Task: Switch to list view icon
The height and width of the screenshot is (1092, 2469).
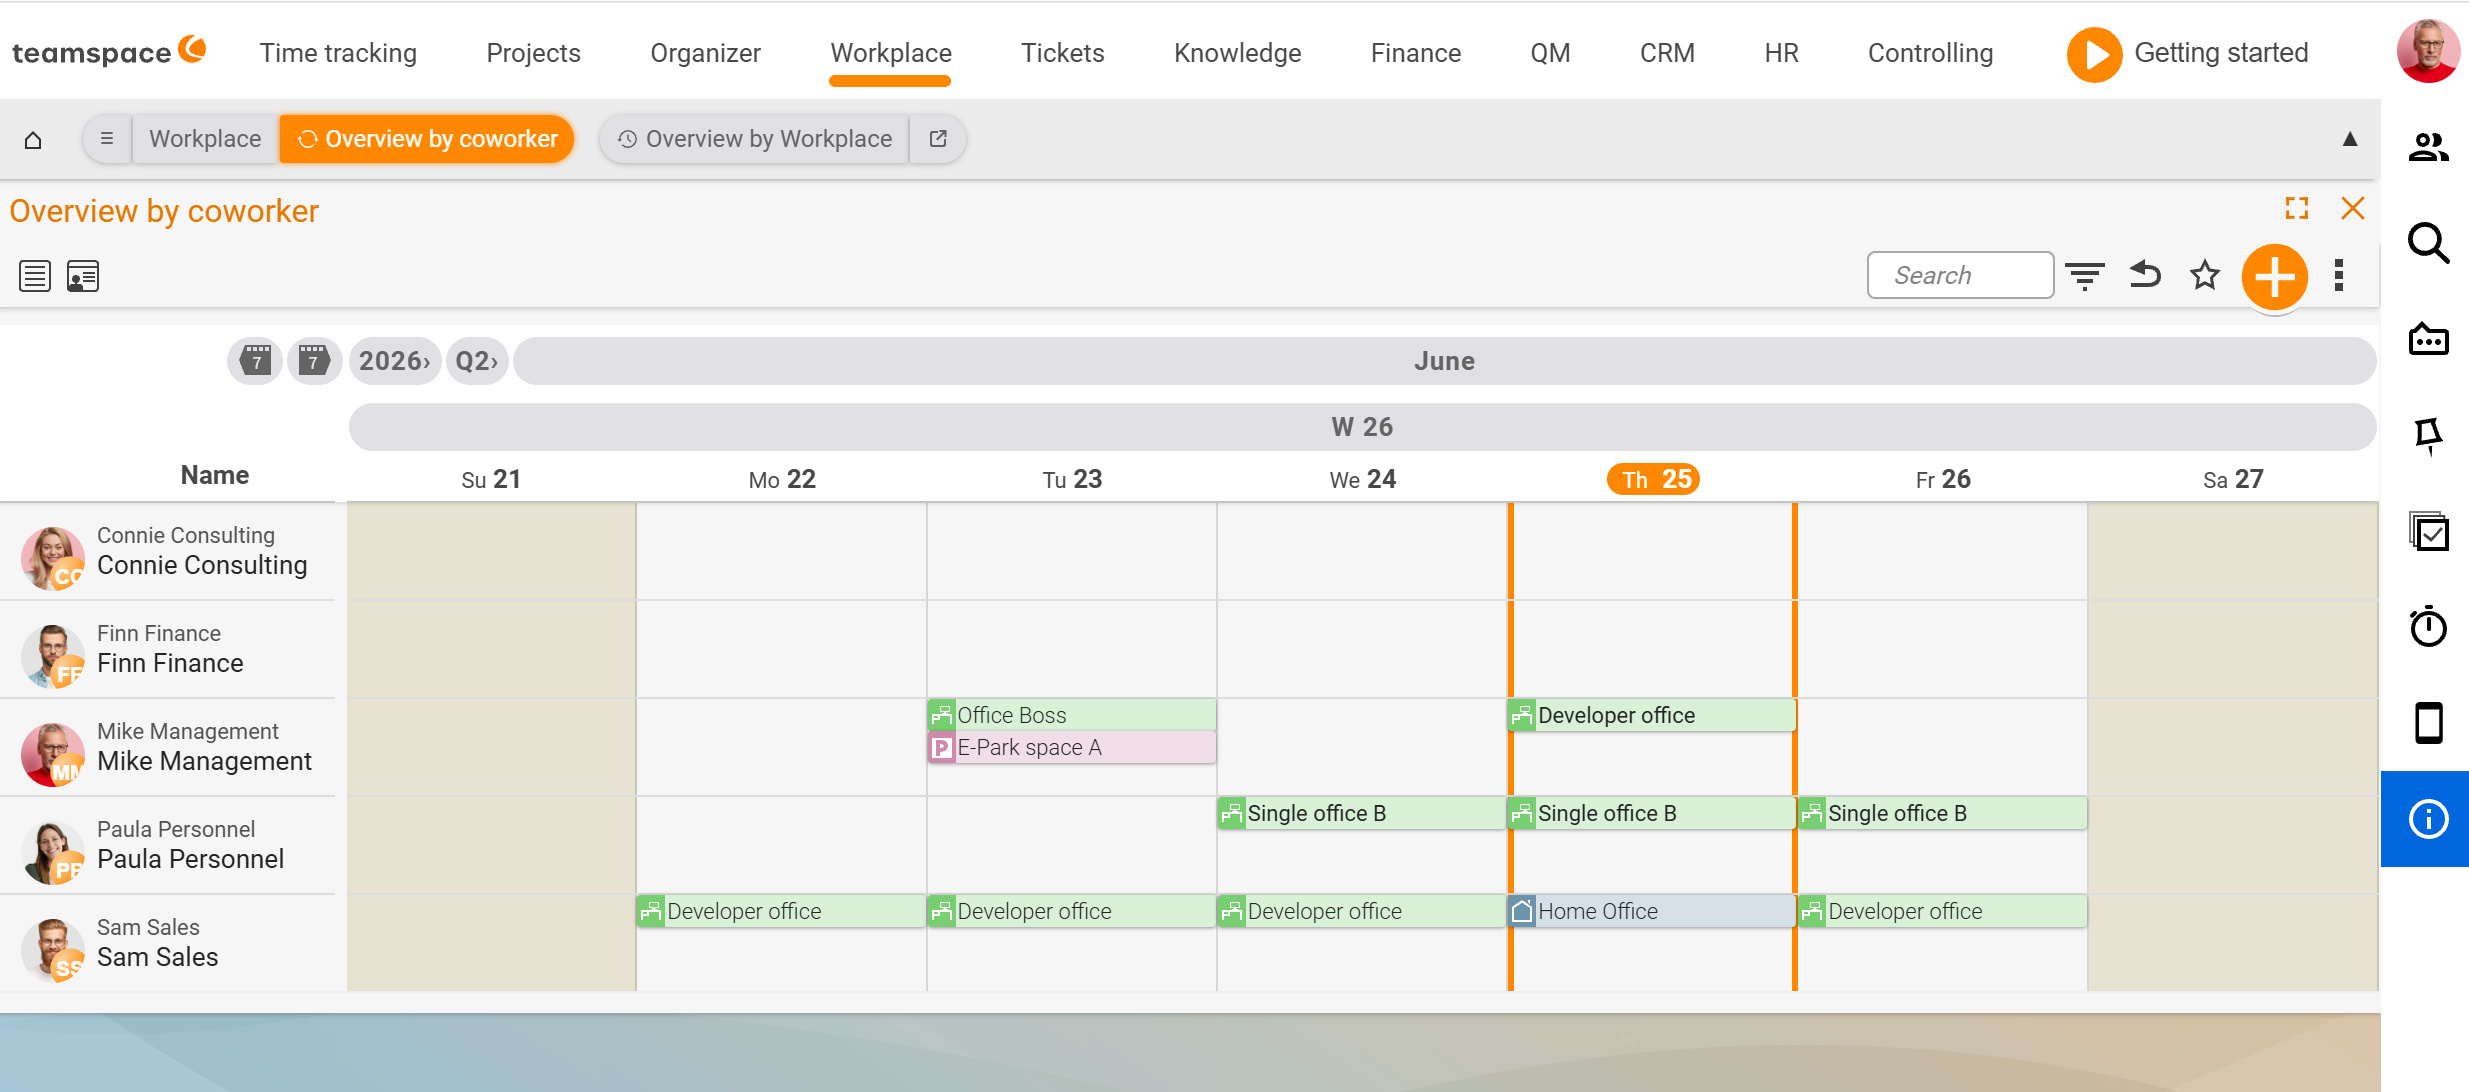Action: tap(35, 276)
